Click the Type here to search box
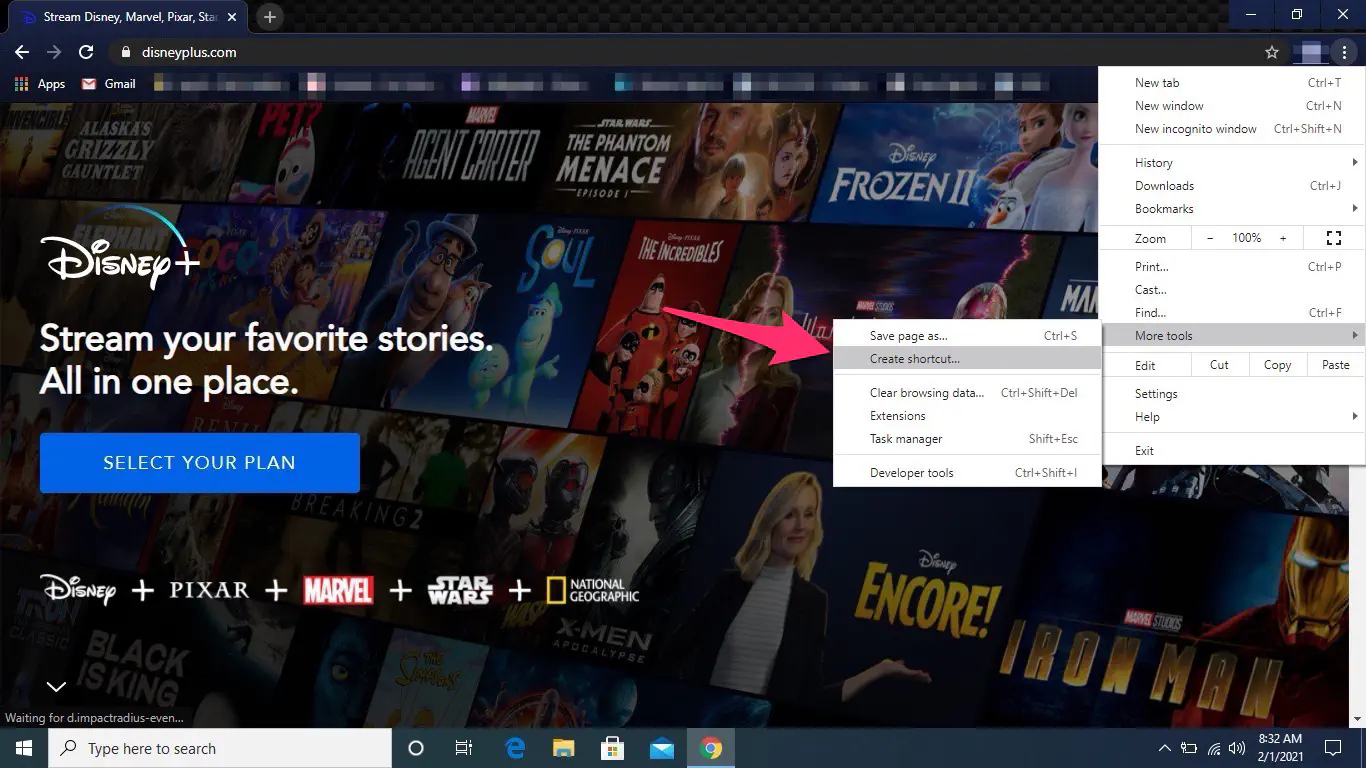 click(x=220, y=748)
